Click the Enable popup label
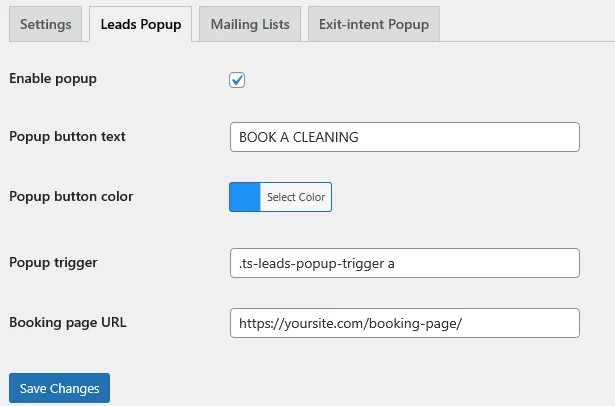 pyautogui.click(x=53, y=78)
